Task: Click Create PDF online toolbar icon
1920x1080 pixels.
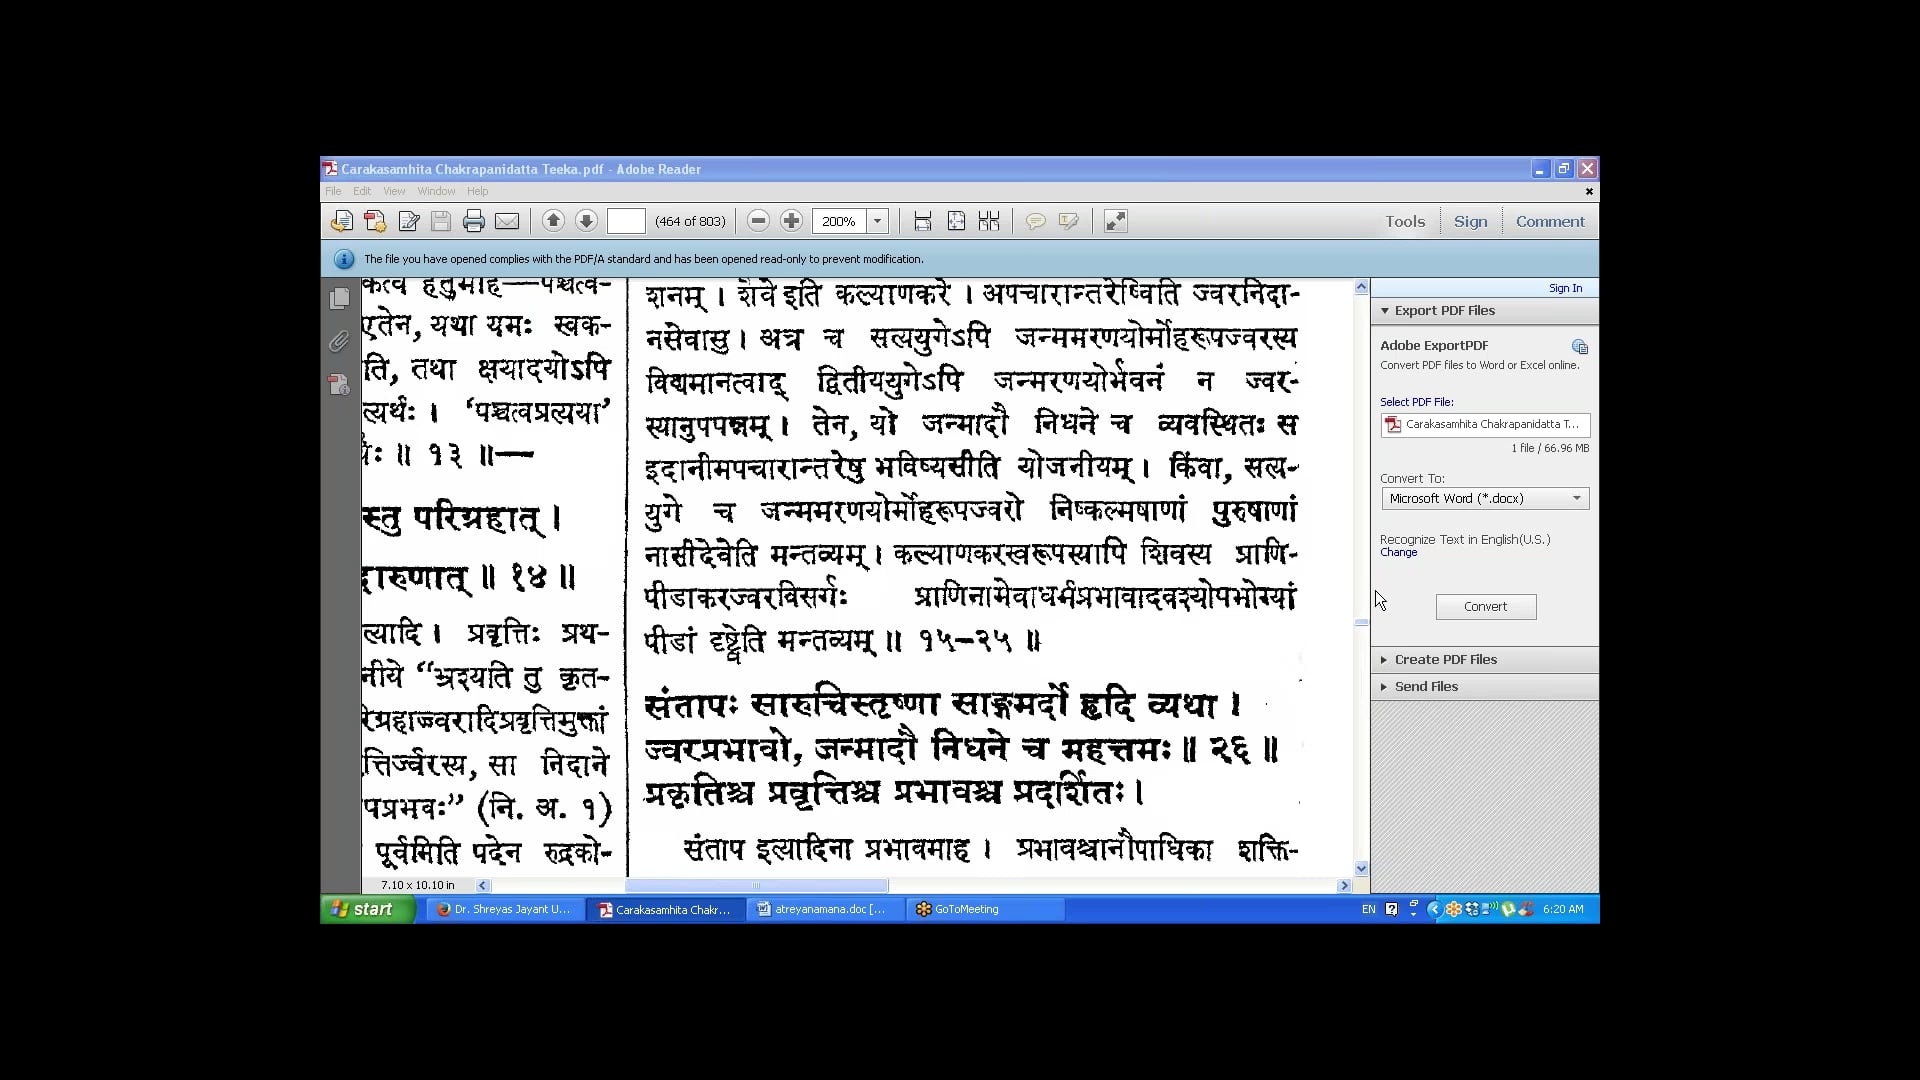Action: point(375,222)
